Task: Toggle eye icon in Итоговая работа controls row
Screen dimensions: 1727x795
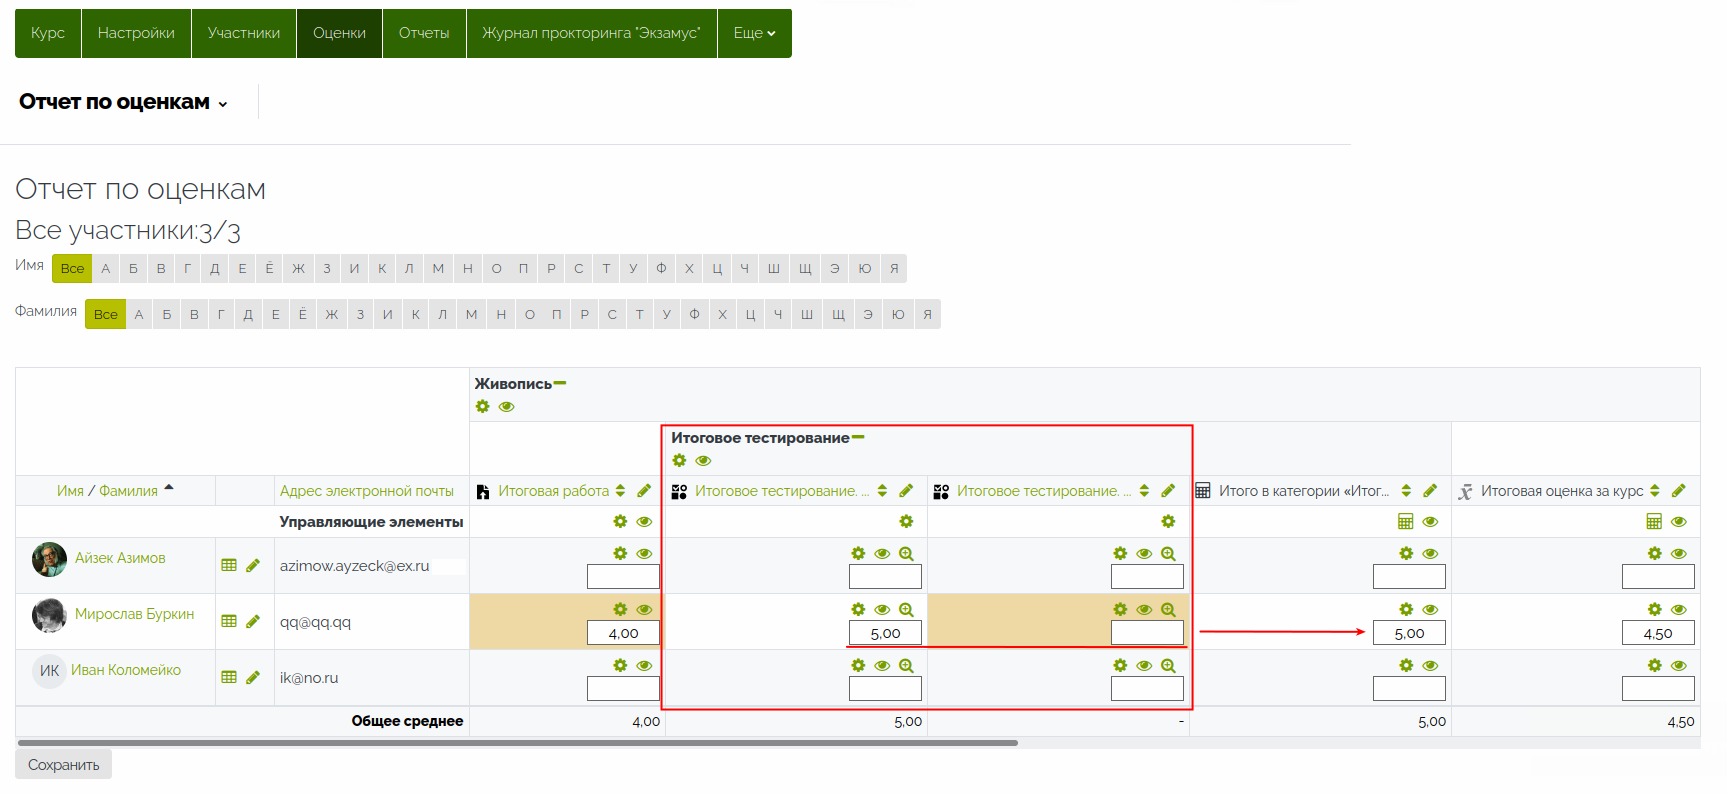Action: pos(644,522)
